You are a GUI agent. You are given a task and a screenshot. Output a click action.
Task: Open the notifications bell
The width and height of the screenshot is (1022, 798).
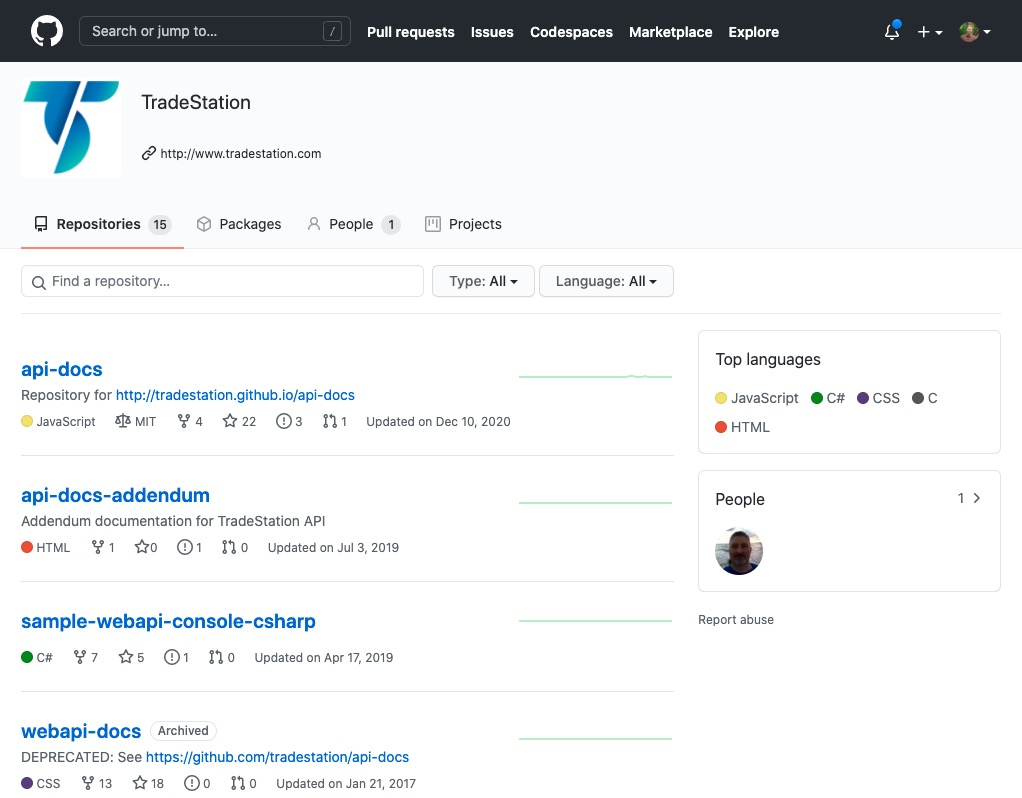click(892, 32)
